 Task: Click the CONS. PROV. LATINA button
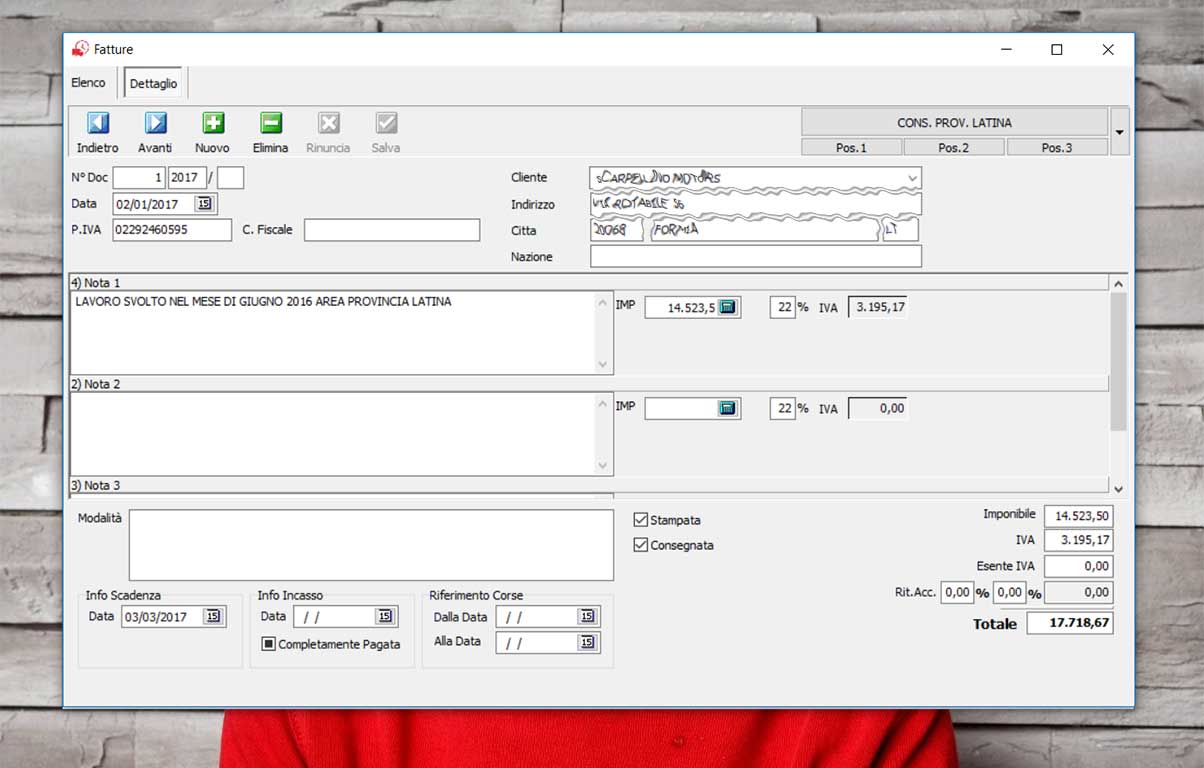click(x=954, y=123)
